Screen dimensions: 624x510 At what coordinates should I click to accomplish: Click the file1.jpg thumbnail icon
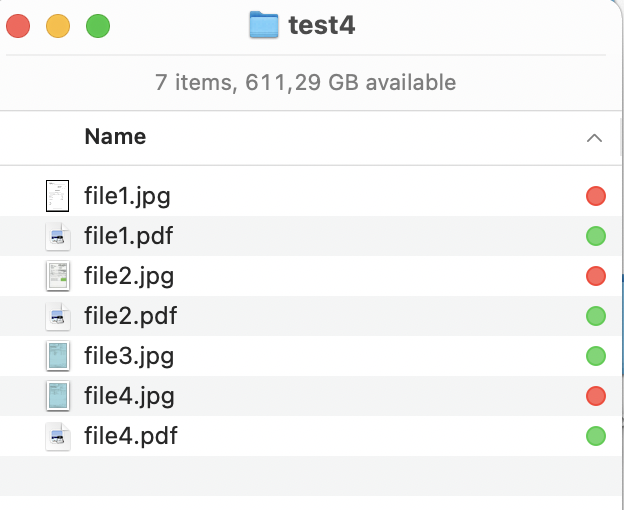click(58, 196)
